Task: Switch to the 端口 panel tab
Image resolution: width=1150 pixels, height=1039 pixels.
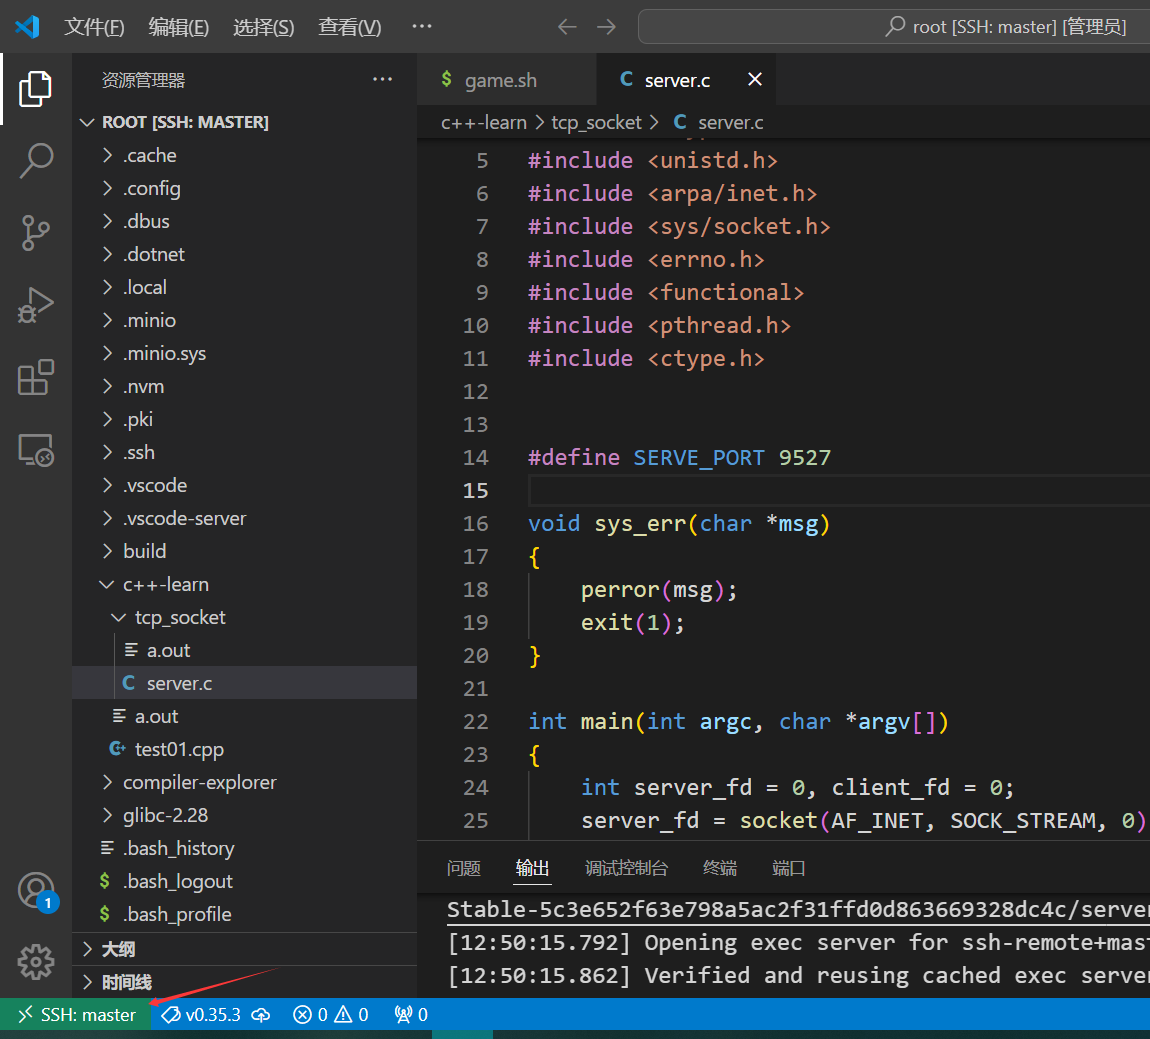Action: click(788, 868)
